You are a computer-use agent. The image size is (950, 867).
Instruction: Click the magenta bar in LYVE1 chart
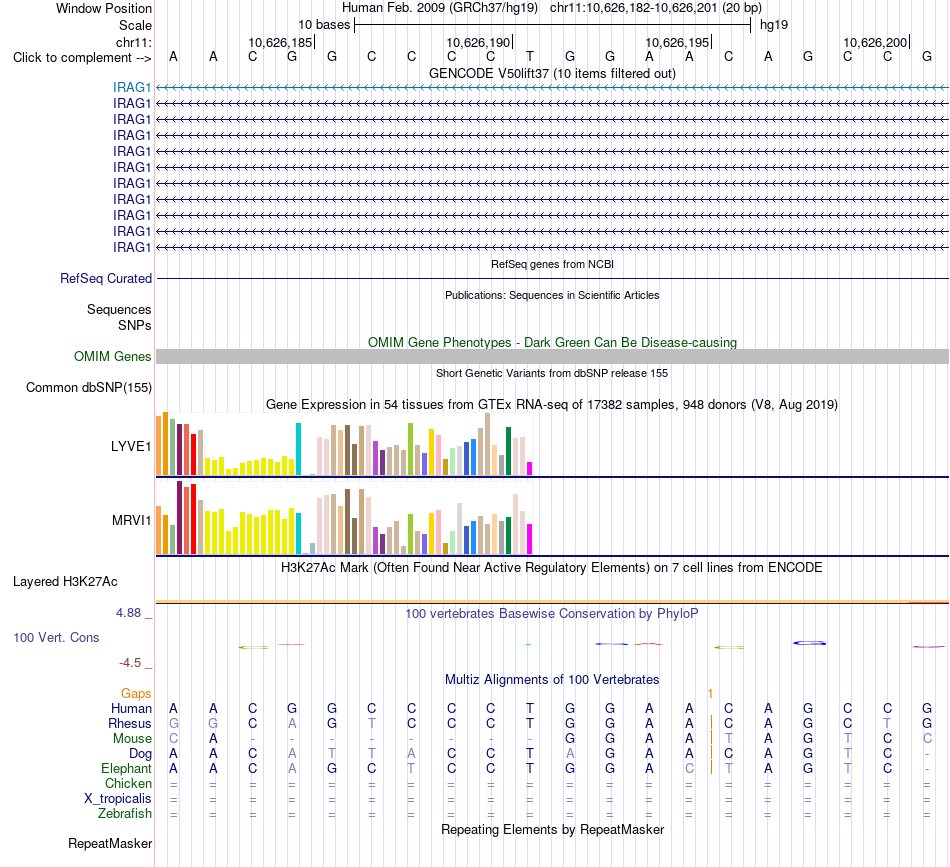tap(530, 468)
